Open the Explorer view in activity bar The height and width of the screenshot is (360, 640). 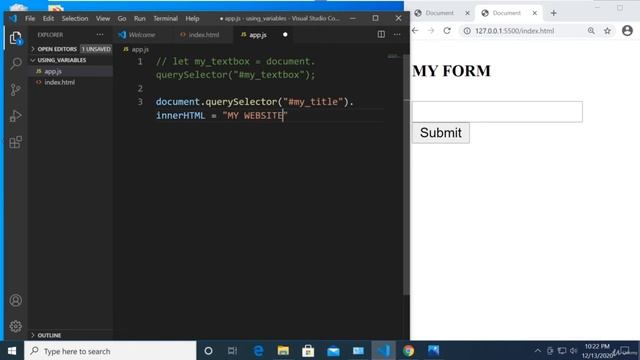(16, 38)
